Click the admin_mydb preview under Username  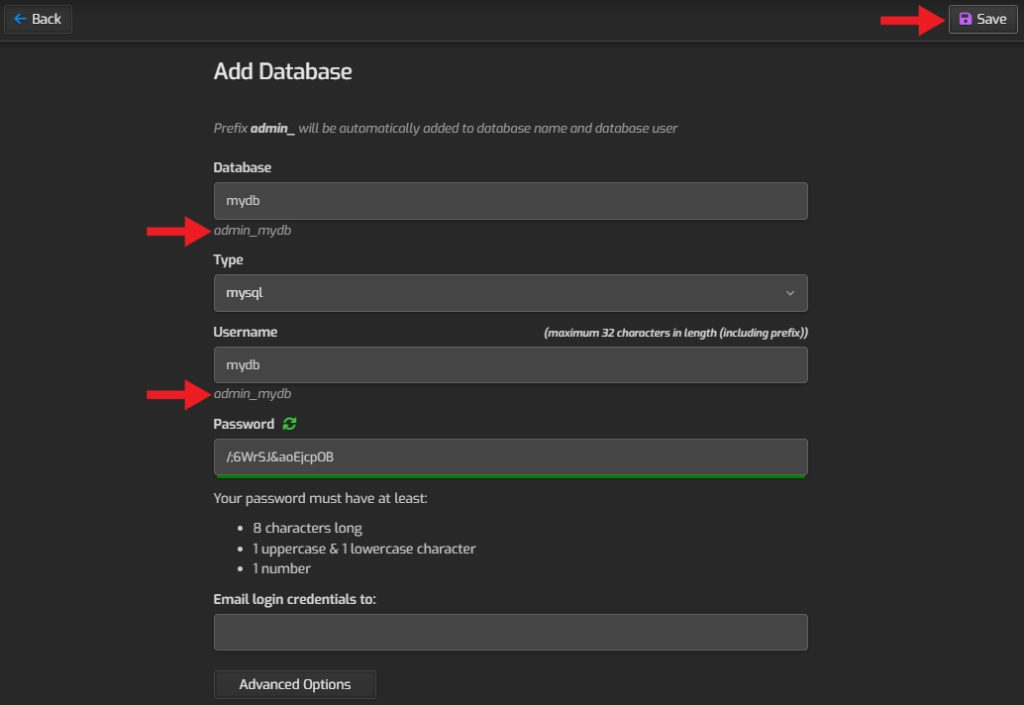251,393
